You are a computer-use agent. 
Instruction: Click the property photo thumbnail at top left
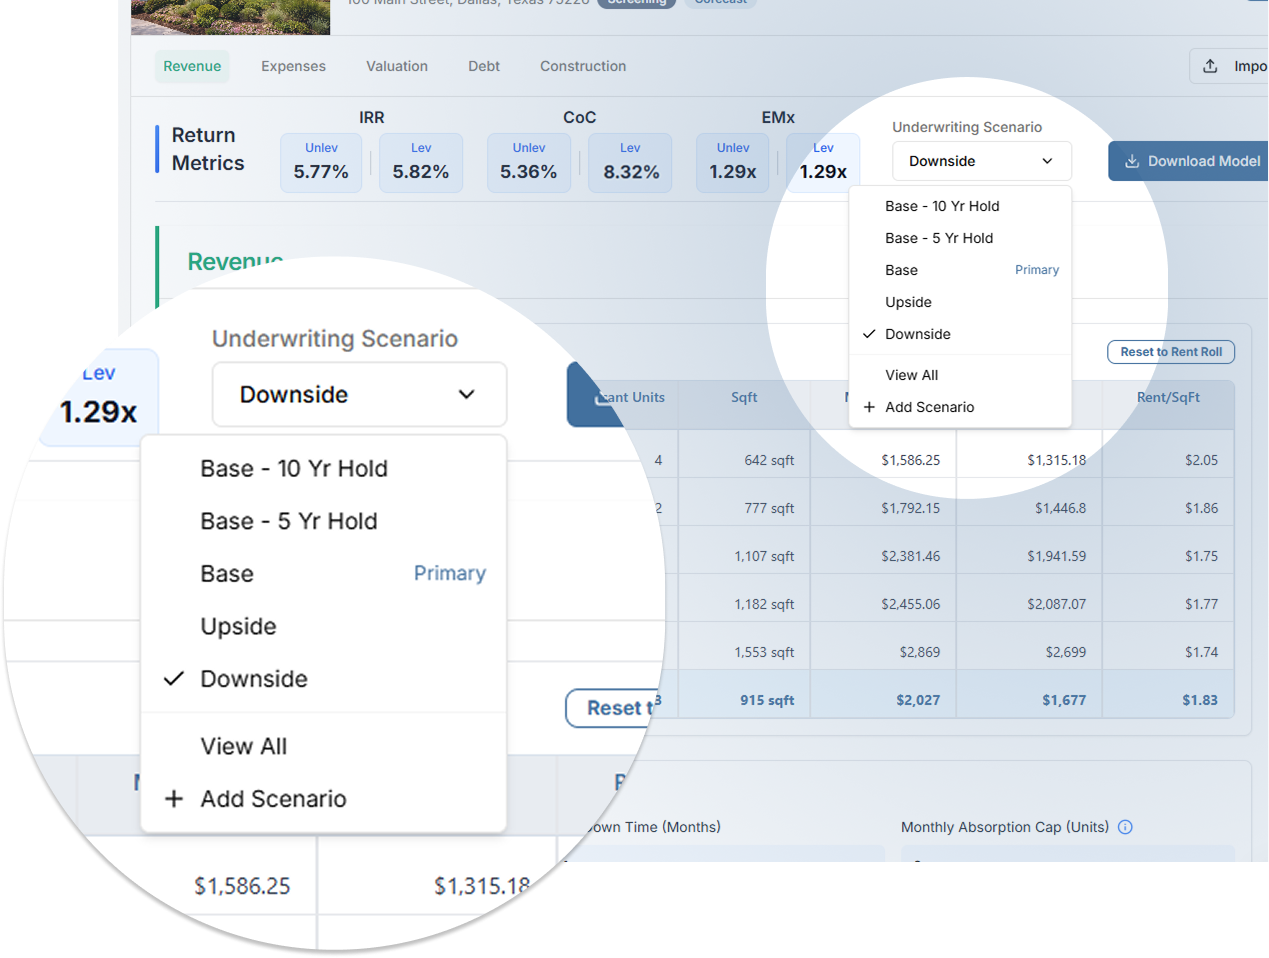(230, 16)
